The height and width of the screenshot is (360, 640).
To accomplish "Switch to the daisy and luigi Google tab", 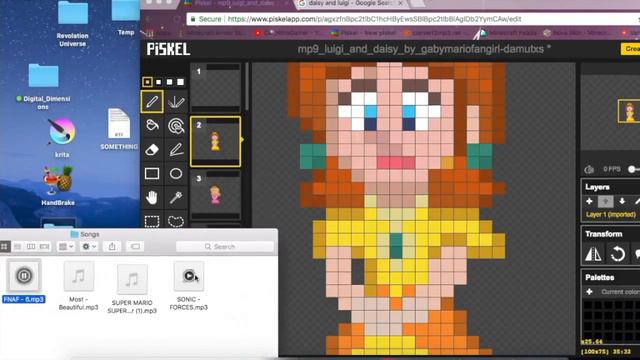I will click(x=351, y=4).
